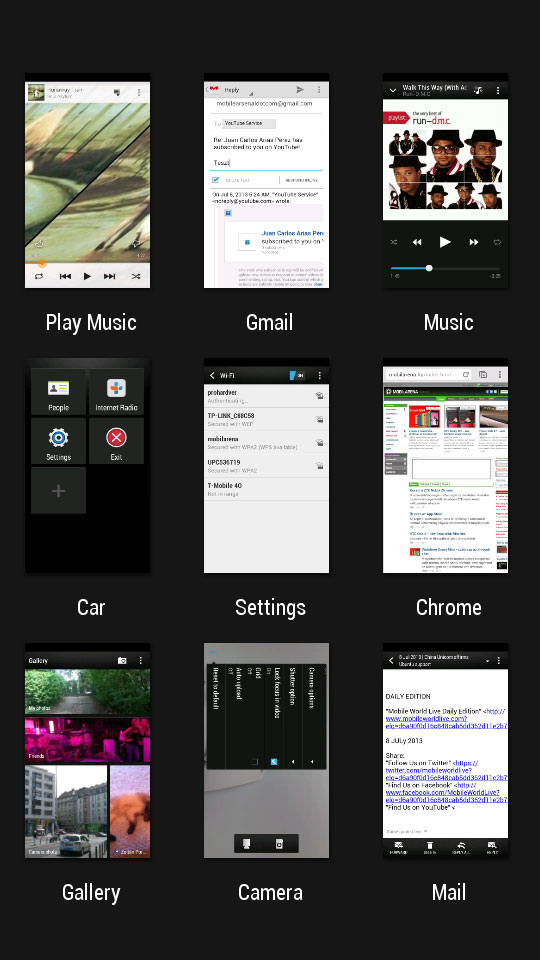Open the Gallery recent app thumbnail
This screenshot has width=540, height=960.
coord(88,751)
